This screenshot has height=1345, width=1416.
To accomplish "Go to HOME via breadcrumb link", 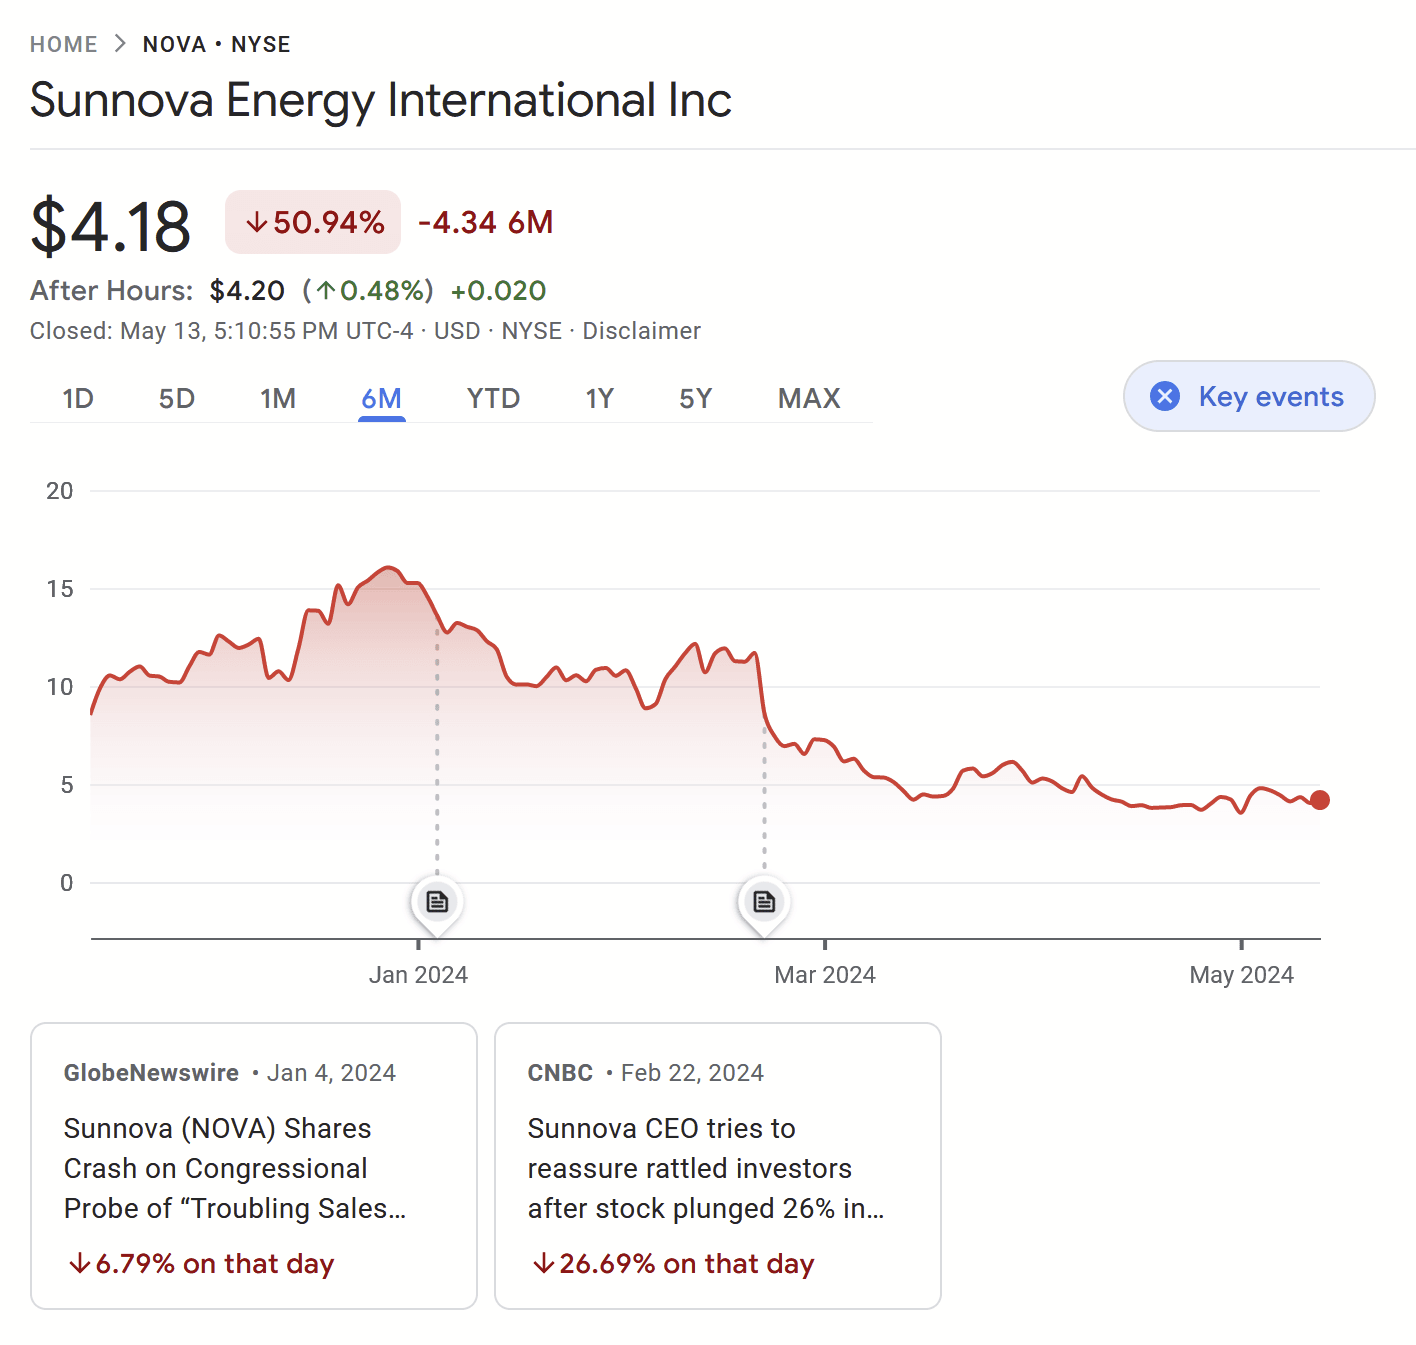I will tap(64, 45).
